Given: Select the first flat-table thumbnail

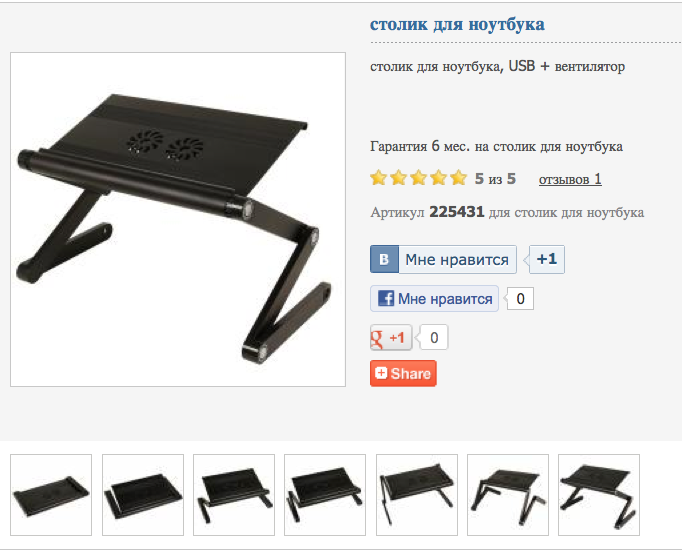Looking at the screenshot, I should point(51,495).
